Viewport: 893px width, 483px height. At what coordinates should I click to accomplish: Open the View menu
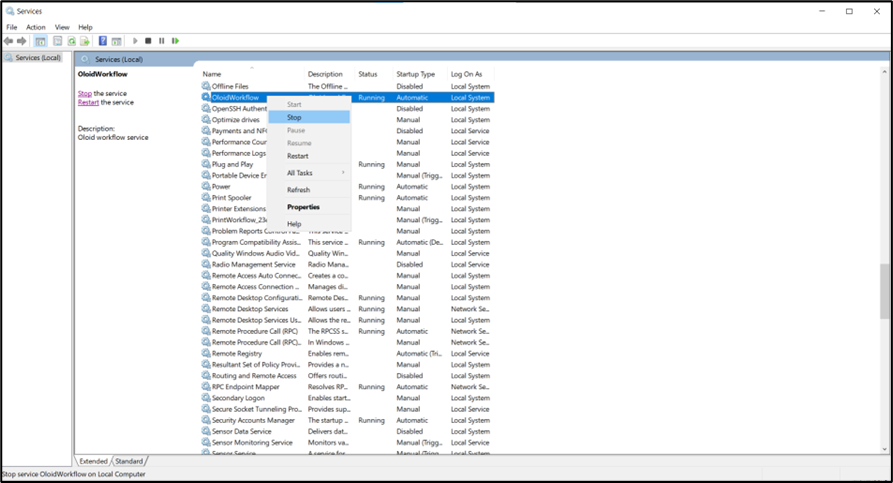tap(62, 27)
